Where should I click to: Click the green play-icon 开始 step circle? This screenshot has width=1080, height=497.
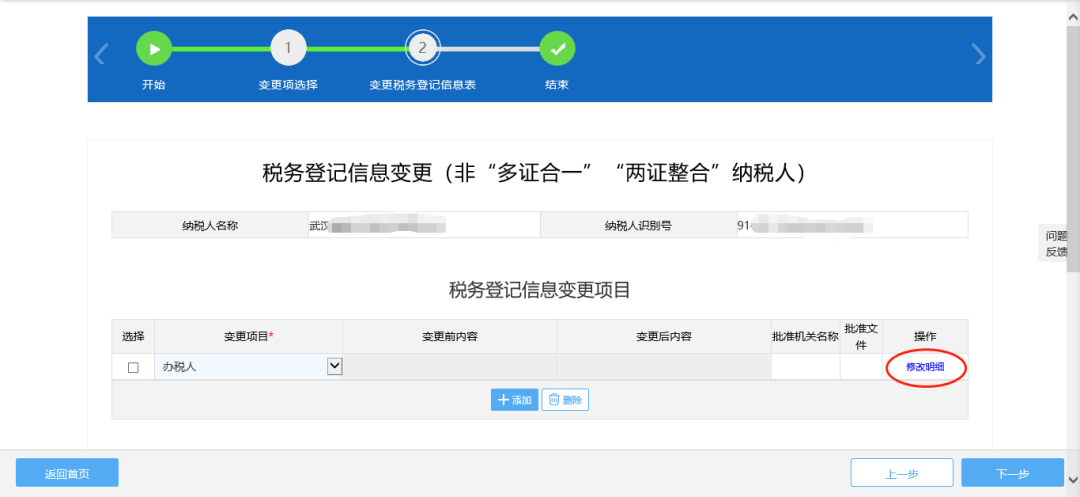coord(154,48)
